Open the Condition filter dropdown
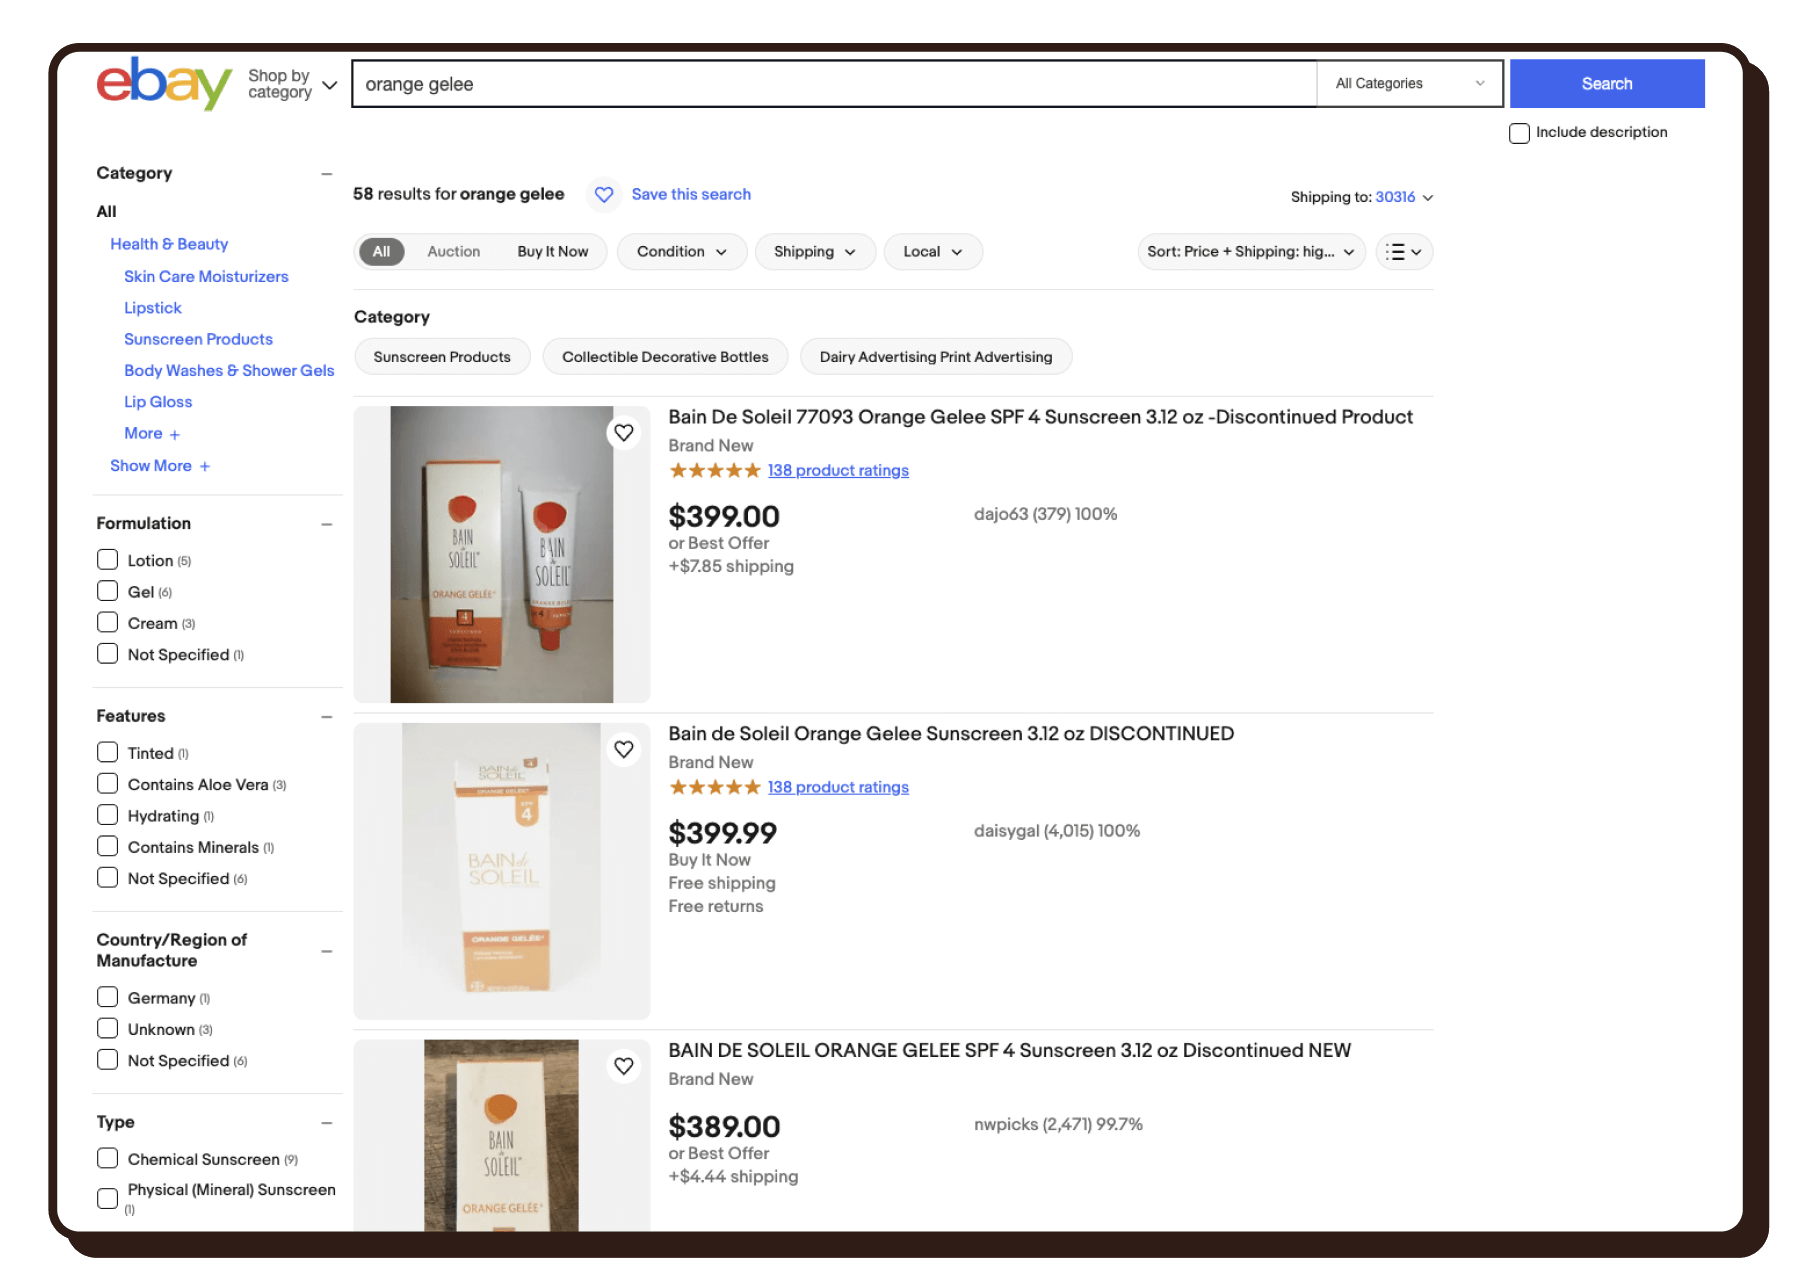 [682, 252]
